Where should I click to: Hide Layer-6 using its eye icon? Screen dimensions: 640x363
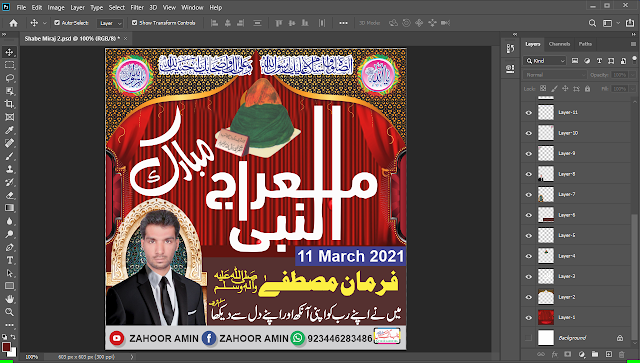(529, 215)
